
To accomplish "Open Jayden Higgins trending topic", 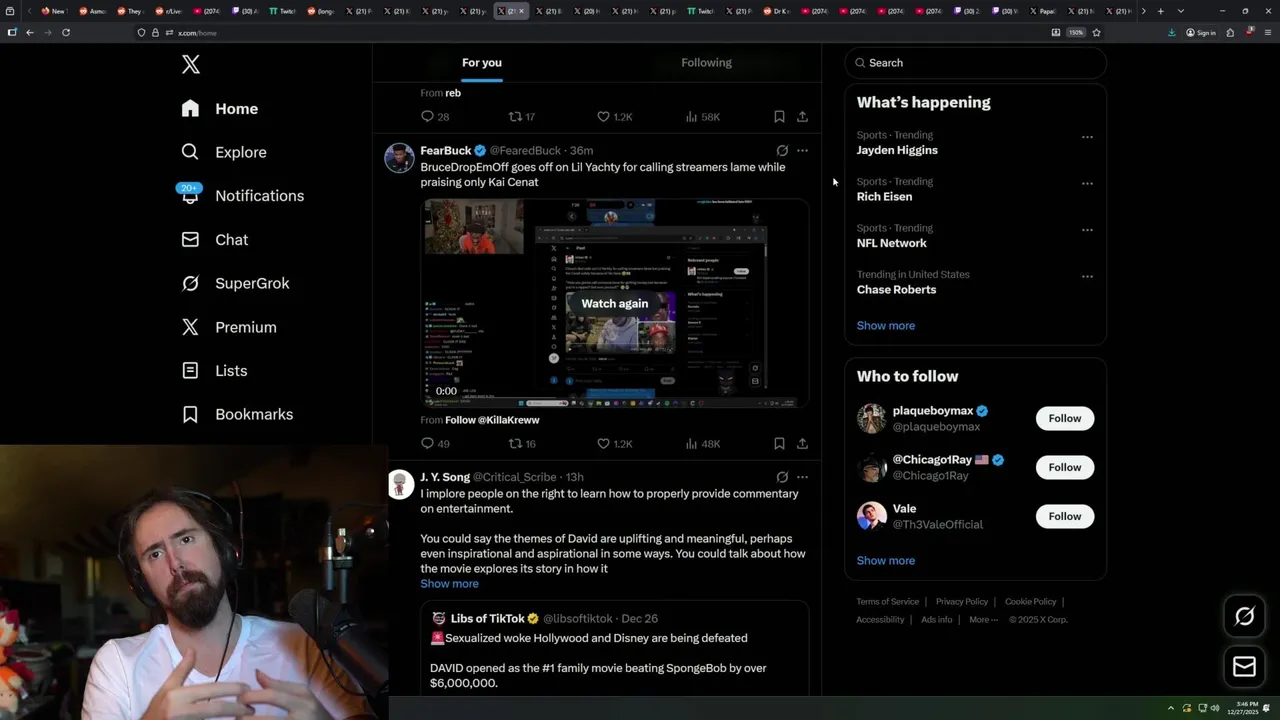I will click(897, 150).
